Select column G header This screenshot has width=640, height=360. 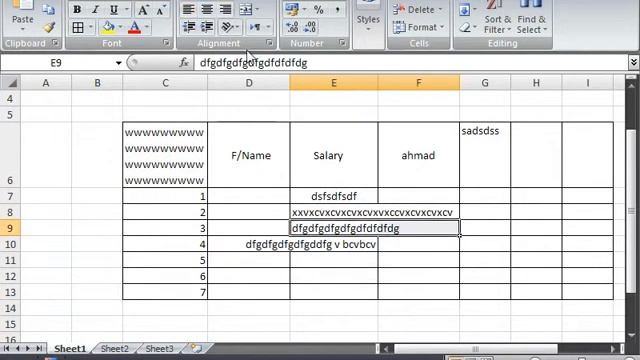(x=485, y=83)
